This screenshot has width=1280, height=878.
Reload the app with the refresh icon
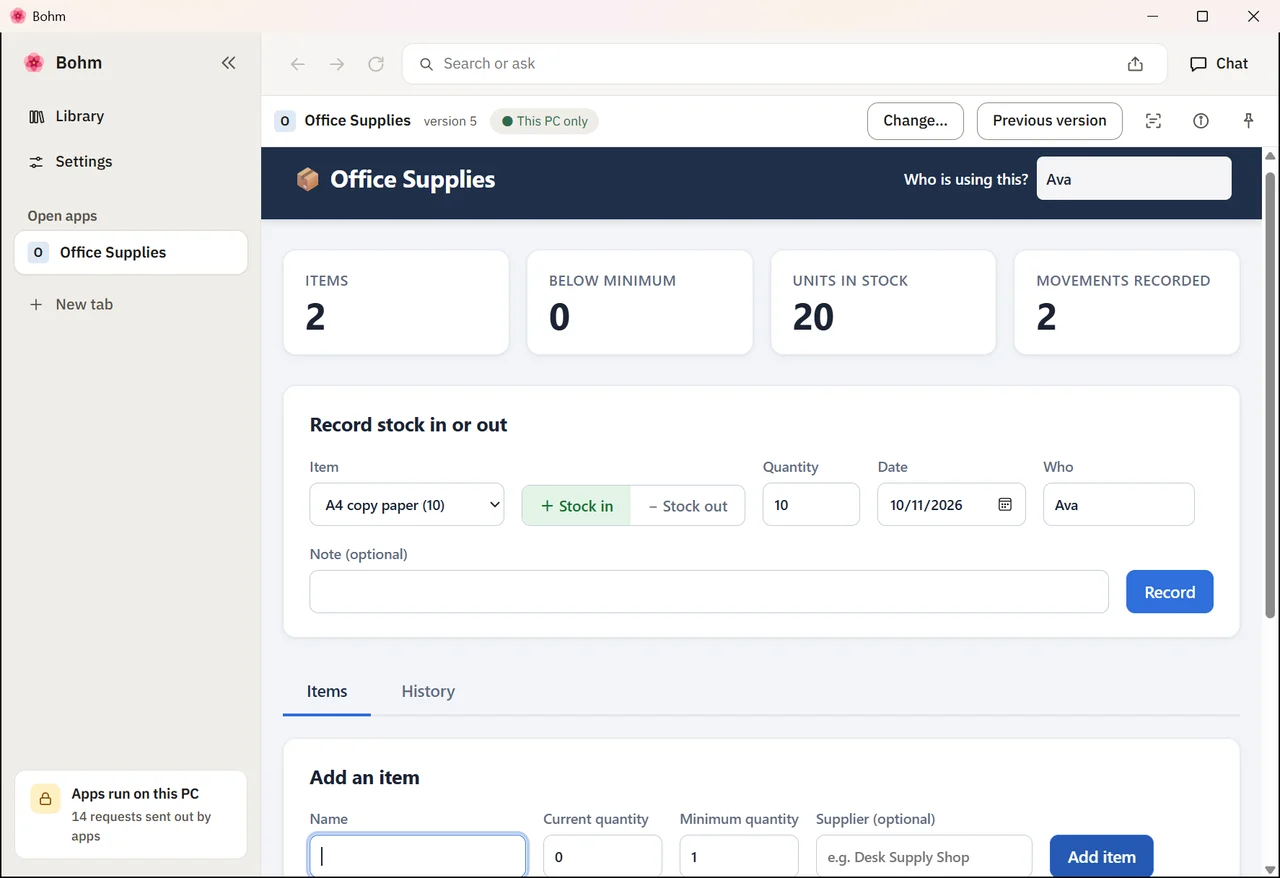click(x=376, y=64)
